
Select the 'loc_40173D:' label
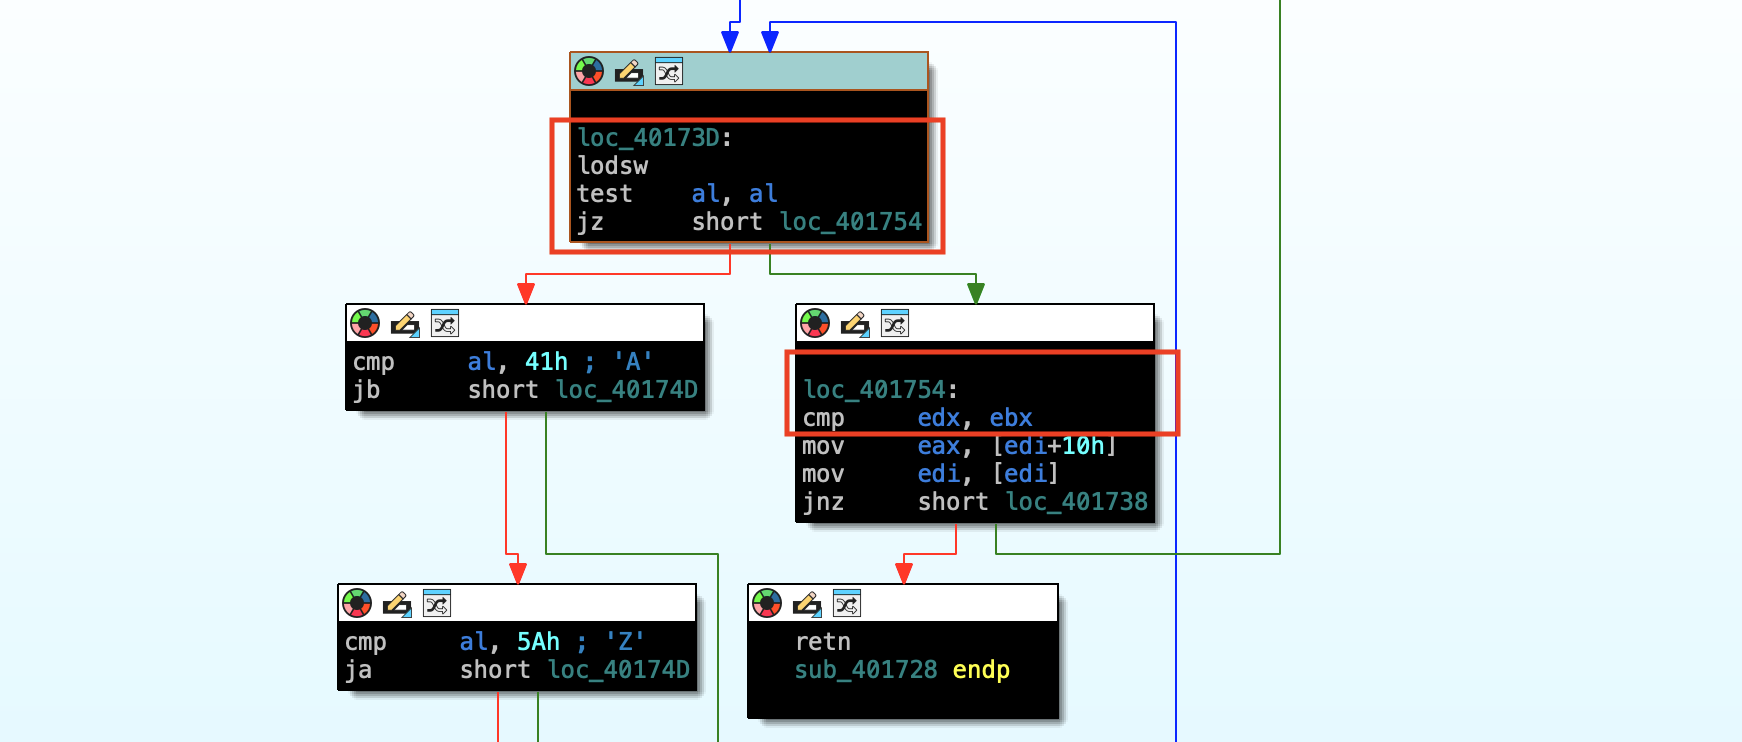point(655,138)
